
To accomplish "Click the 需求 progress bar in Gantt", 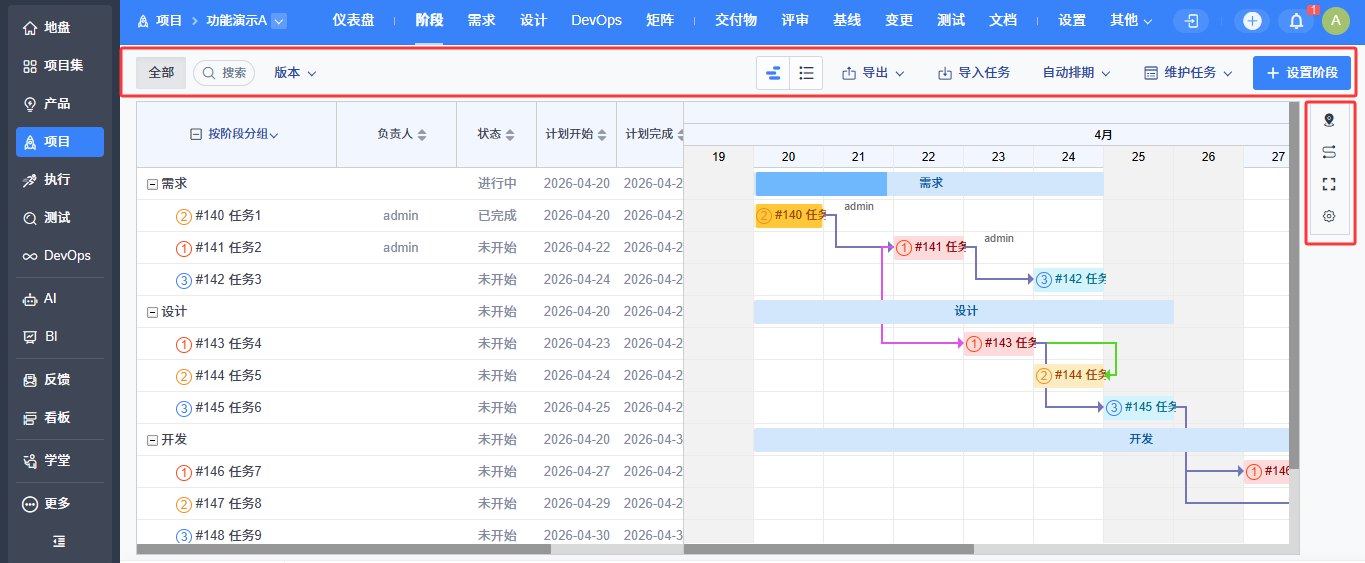I will (x=929, y=184).
